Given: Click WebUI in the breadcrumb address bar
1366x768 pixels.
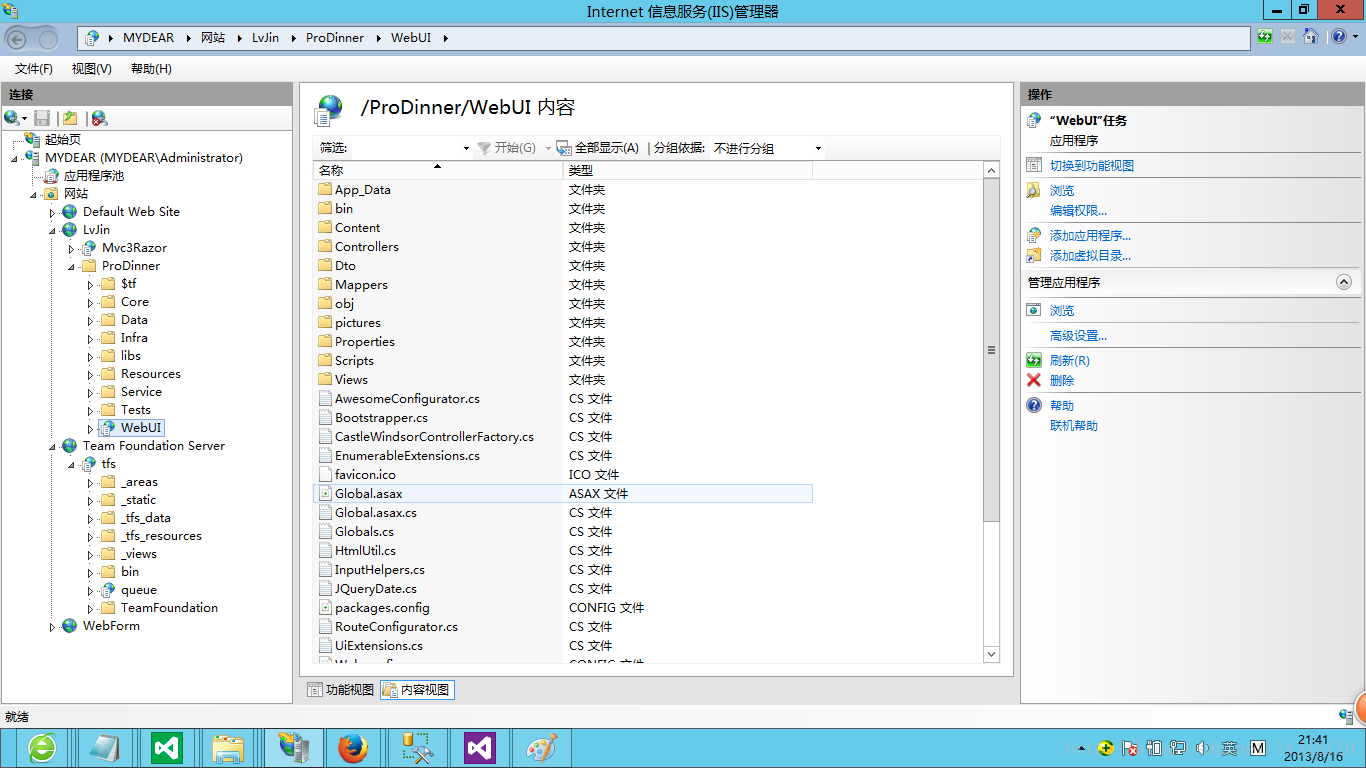Looking at the screenshot, I should pyautogui.click(x=411, y=38).
